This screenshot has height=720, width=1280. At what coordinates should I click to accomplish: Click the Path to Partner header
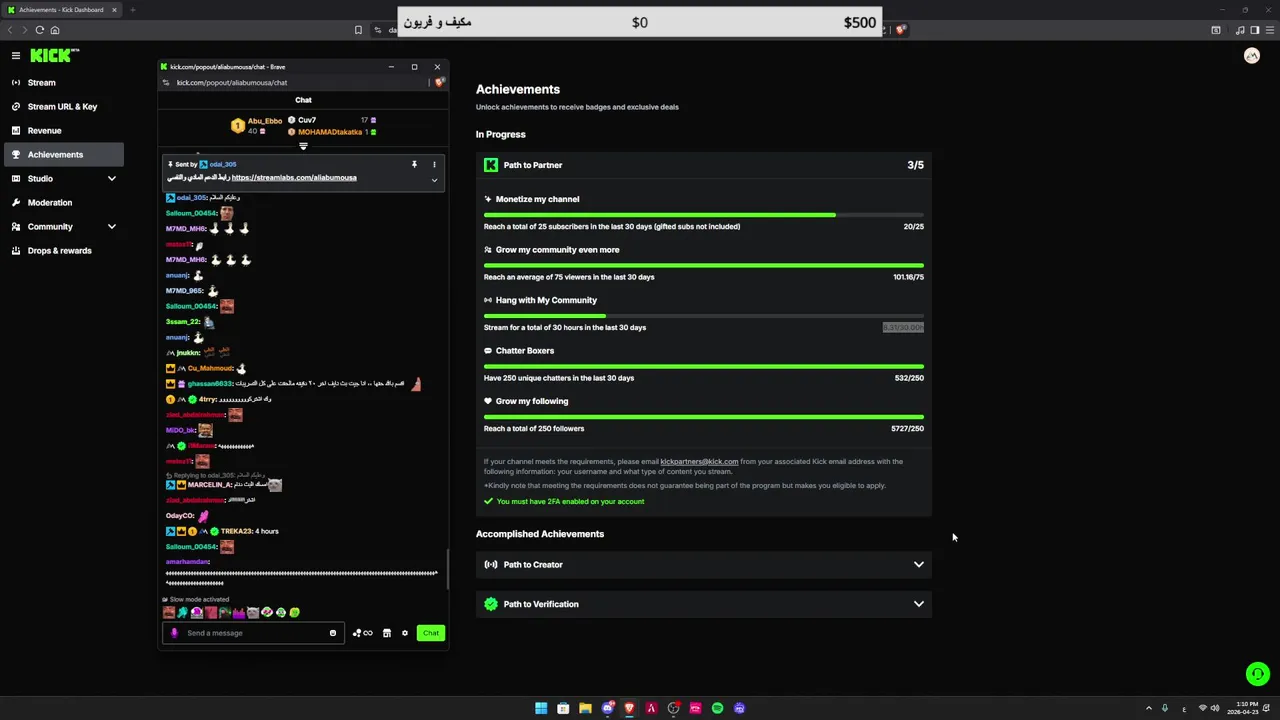click(704, 165)
